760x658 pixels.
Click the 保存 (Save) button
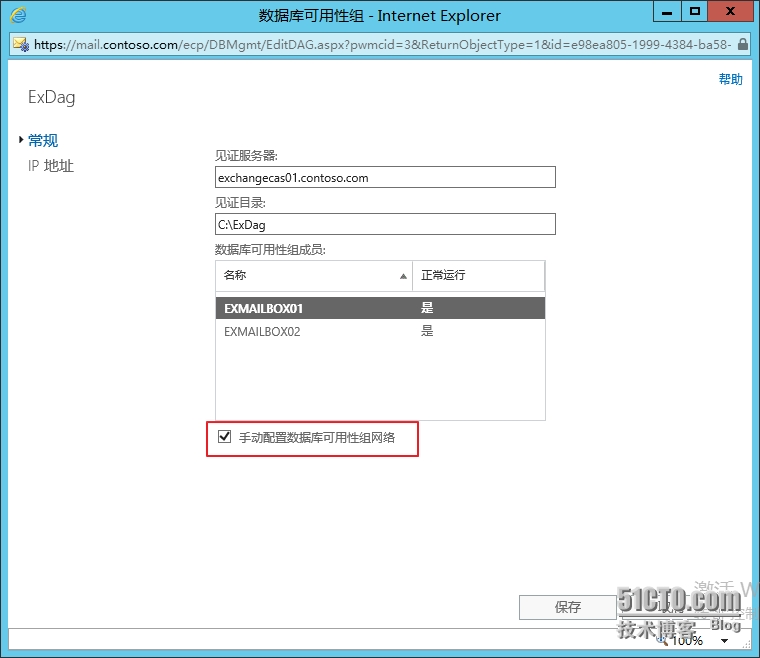(x=567, y=607)
